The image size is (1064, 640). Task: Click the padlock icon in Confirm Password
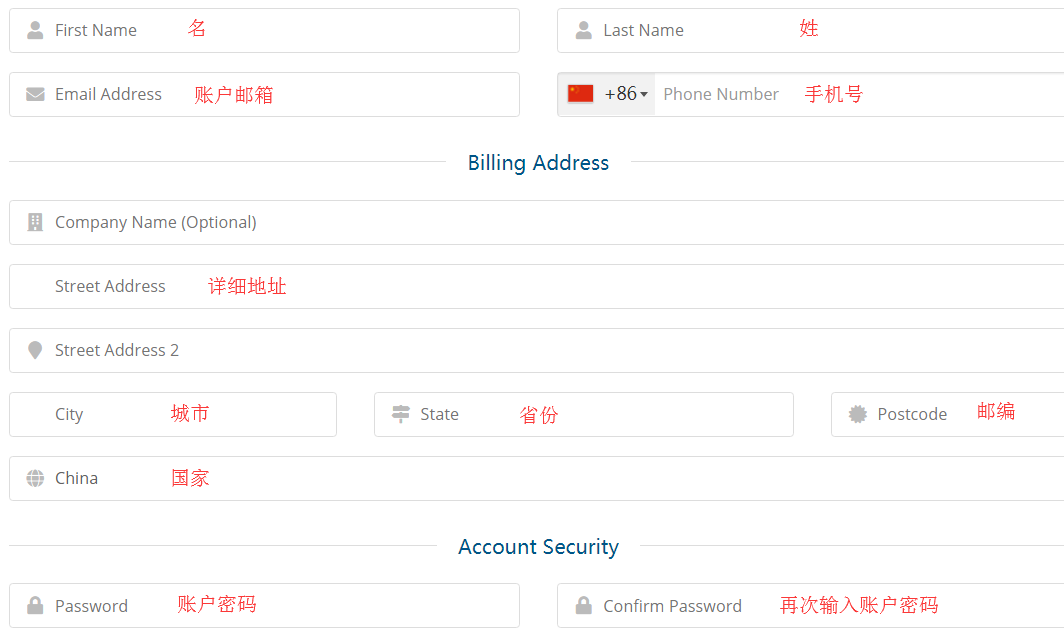click(x=584, y=605)
